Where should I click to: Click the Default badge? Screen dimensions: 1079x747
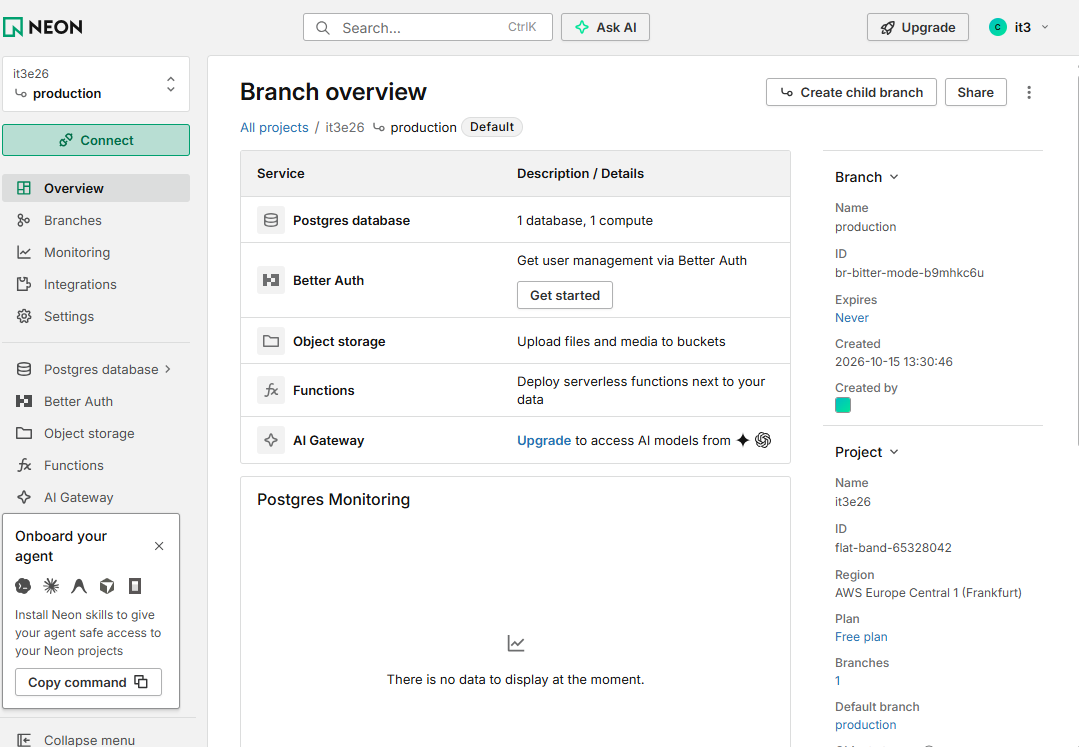click(491, 127)
